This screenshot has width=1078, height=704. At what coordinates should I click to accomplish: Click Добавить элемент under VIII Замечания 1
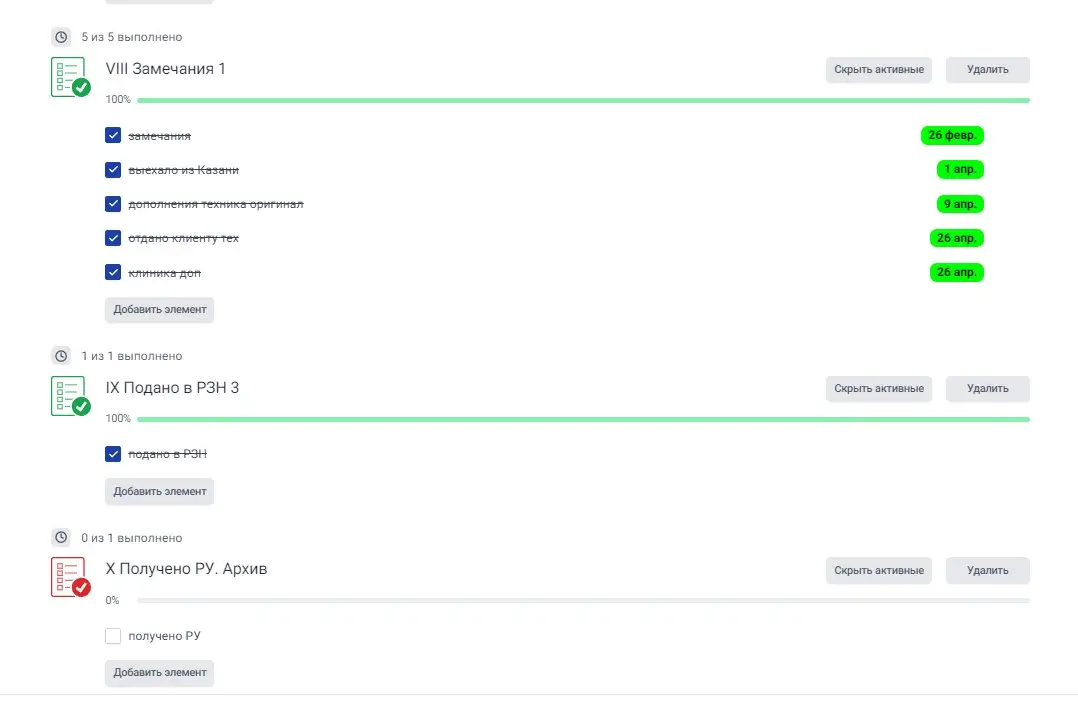[159, 309]
